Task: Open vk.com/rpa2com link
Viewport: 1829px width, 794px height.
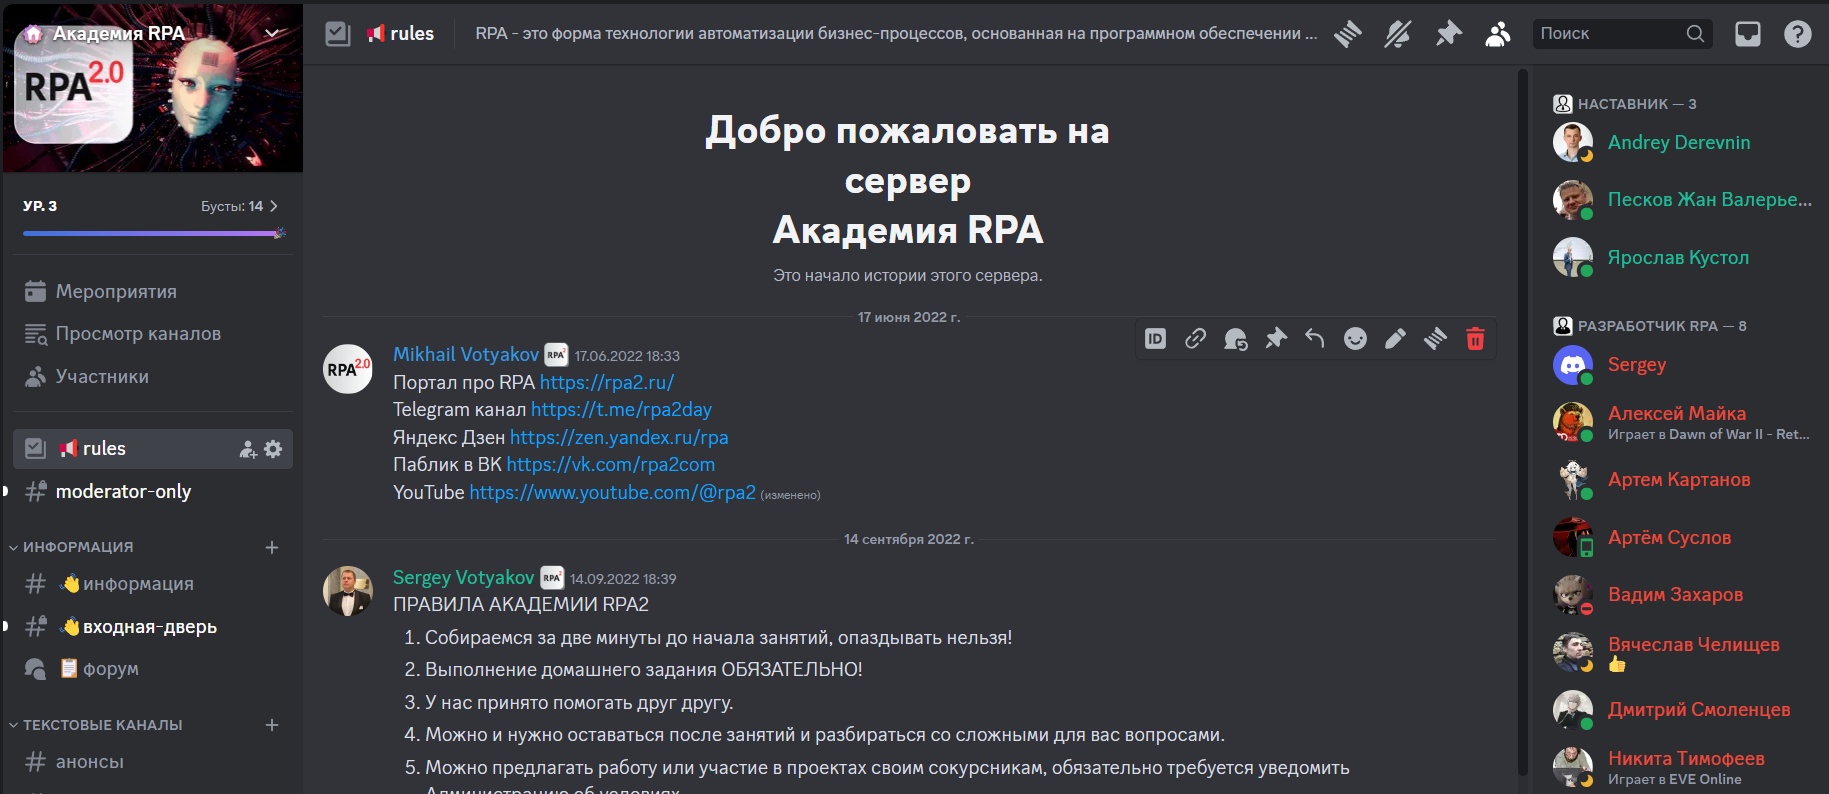Action: pyautogui.click(x=611, y=464)
